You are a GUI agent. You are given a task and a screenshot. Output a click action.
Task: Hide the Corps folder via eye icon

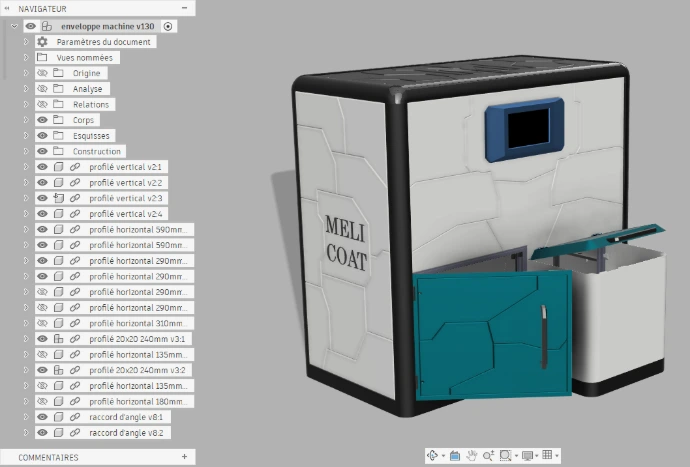43,120
